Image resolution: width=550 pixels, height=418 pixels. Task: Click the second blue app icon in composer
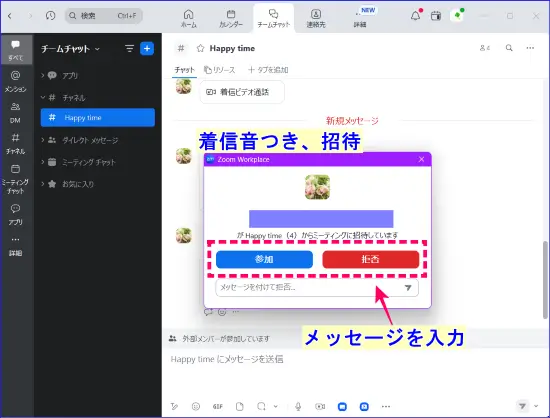(x=364, y=406)
